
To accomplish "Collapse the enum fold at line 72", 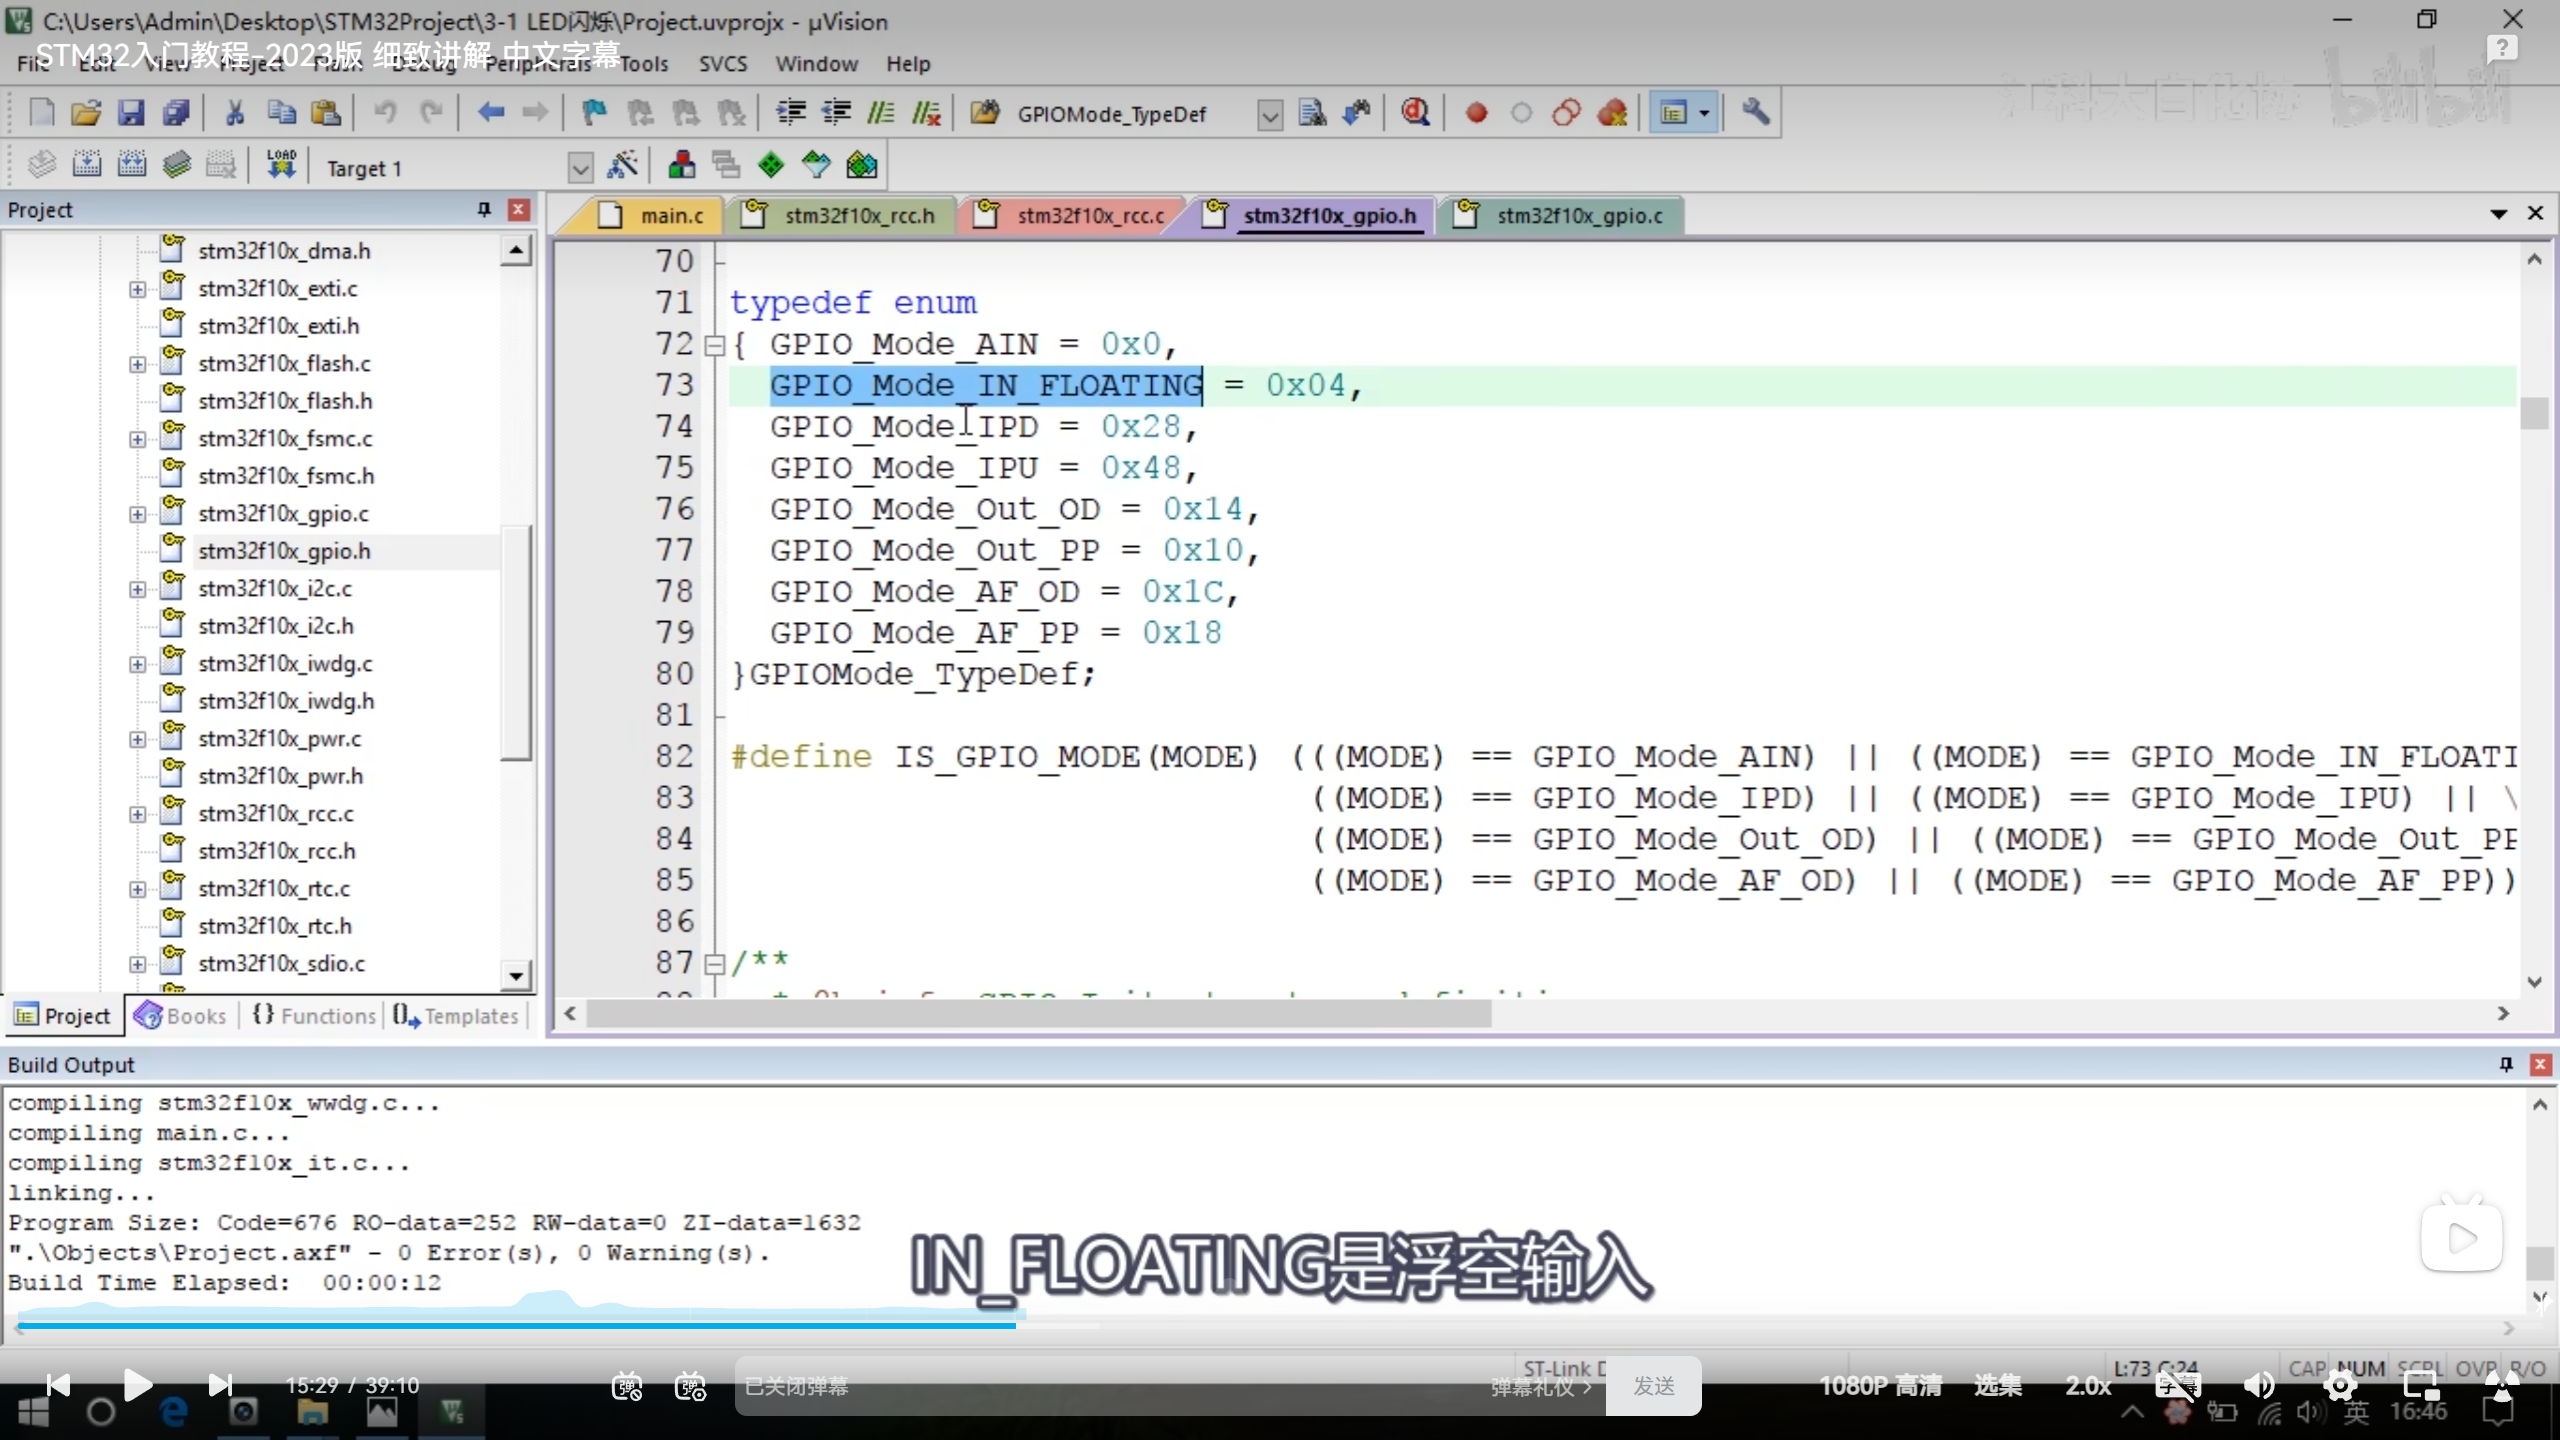I will pyautogui.click(x=714, y=346).
